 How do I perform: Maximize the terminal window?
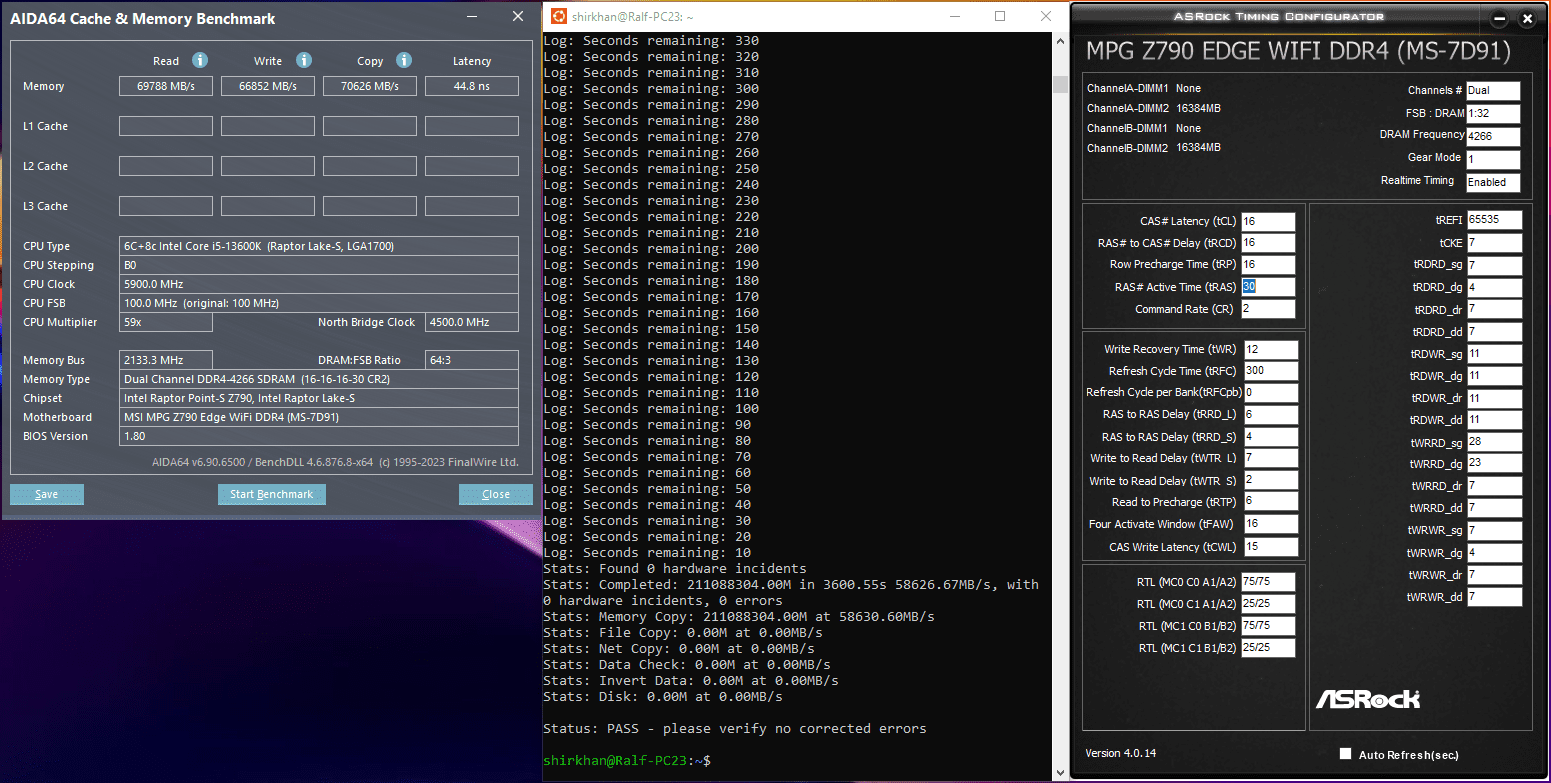tap(1000, 16)
